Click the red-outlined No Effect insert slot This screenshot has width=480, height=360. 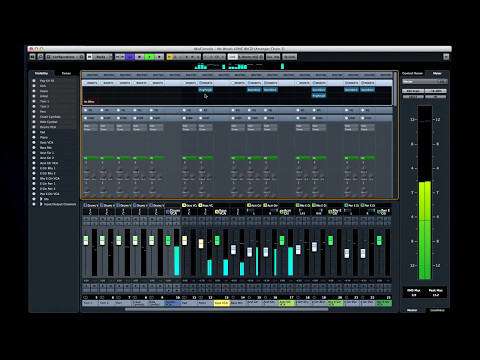[90, 102]
